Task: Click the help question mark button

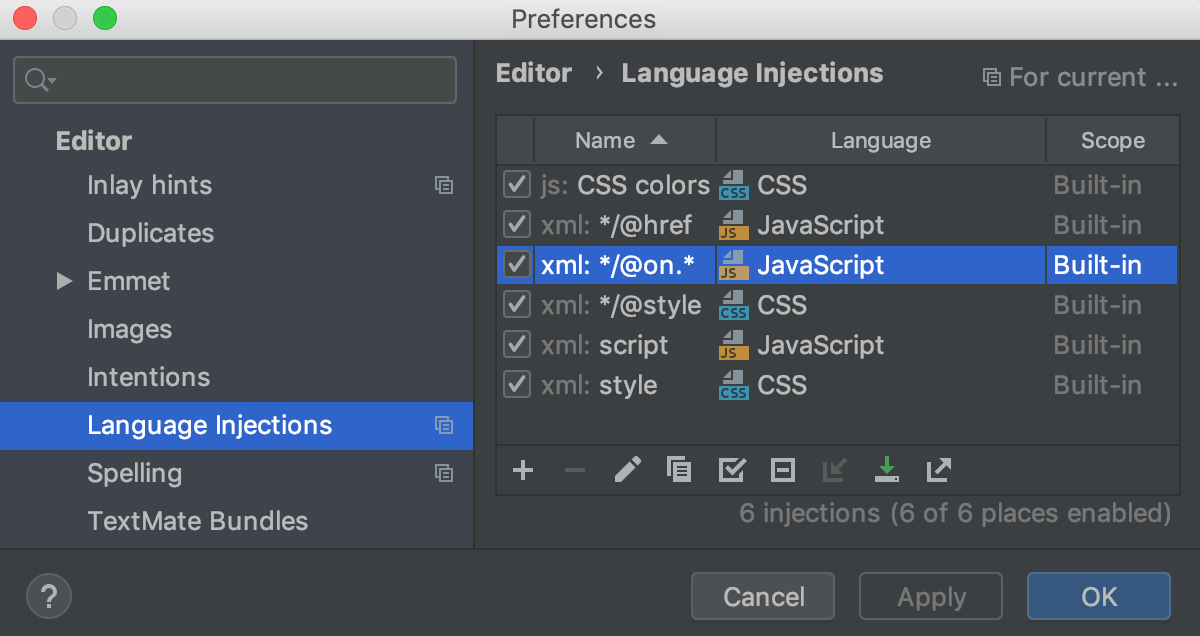Action: (48, 596)
